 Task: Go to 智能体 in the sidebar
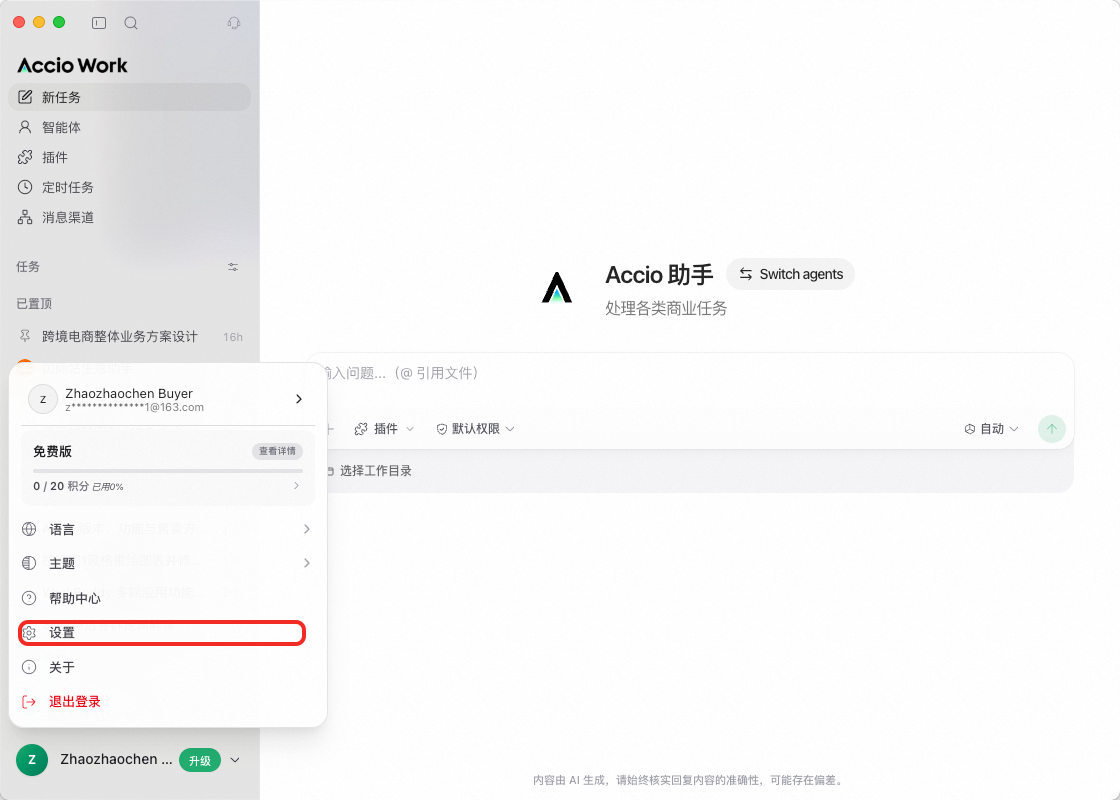[129, 127]
